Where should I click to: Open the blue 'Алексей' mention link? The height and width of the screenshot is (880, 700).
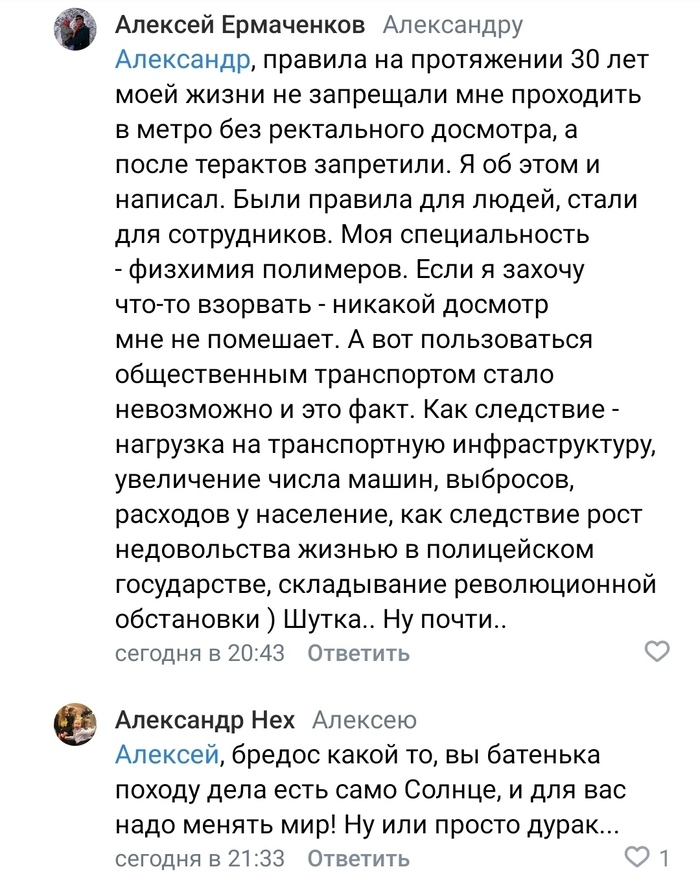167,755
